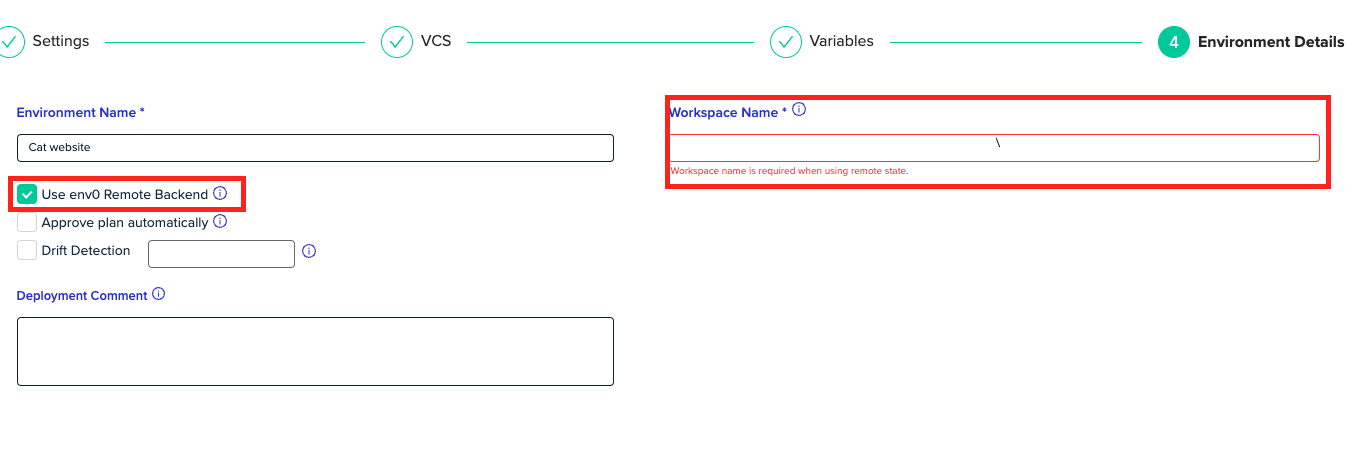This screenshot has height=450, width=1368.
Task: Click the Deployment Comment label
Action: pyautogui.click(x=82, y=296)
